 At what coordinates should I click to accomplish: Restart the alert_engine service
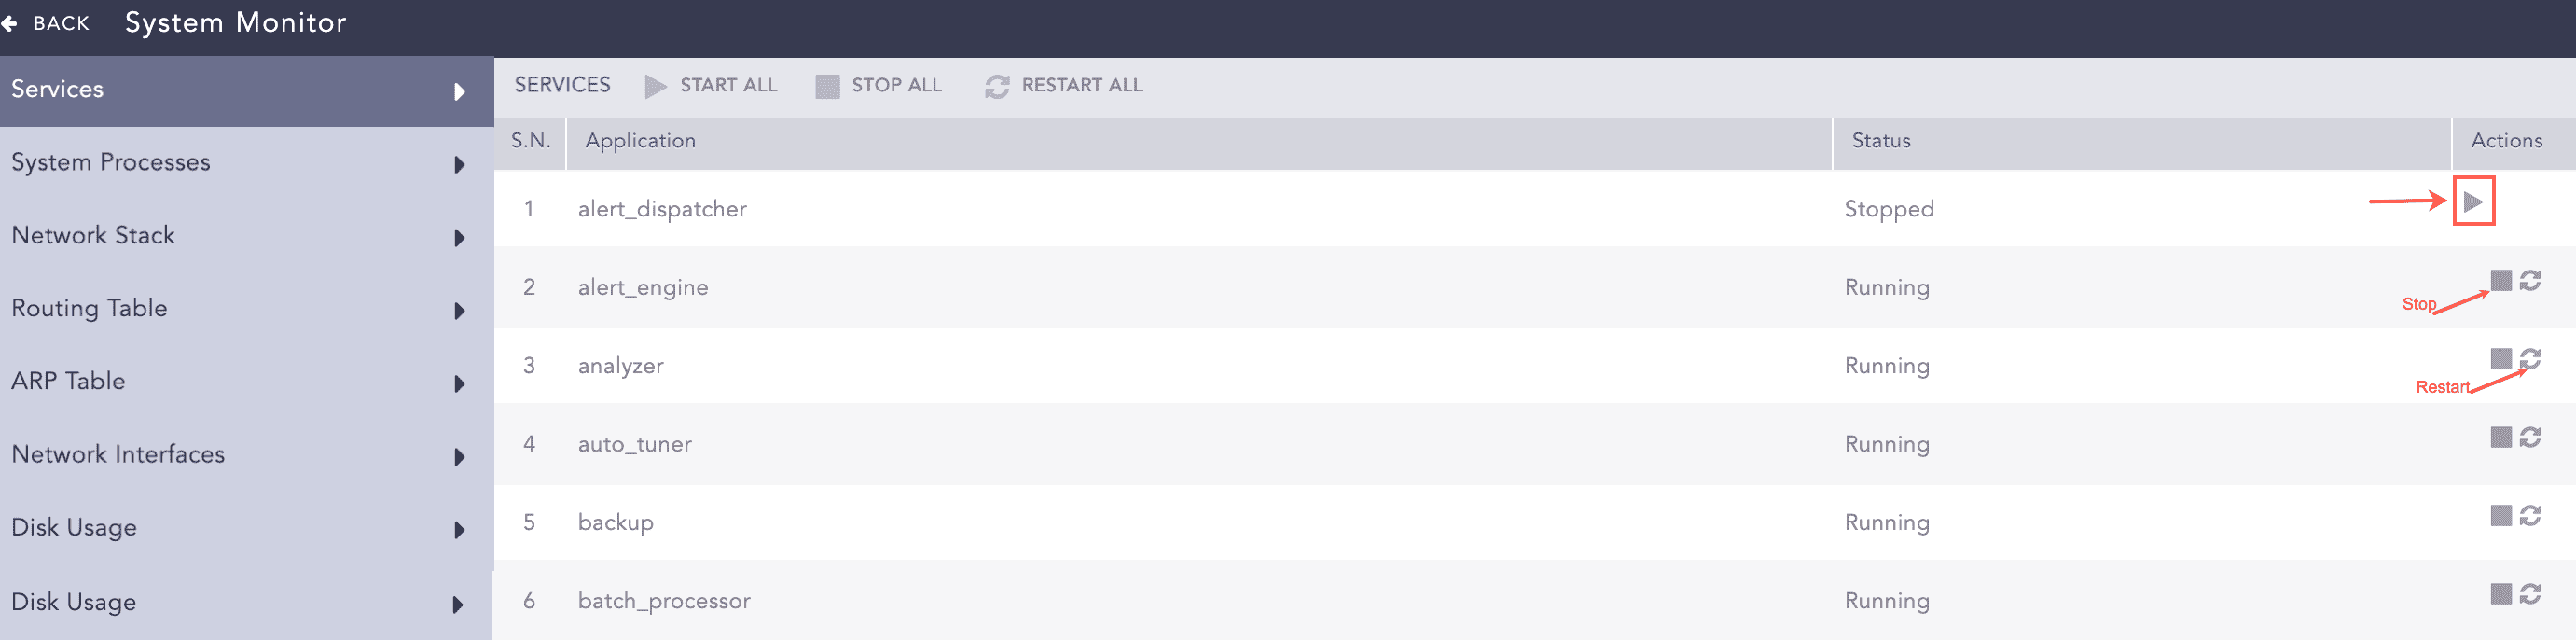click(x=2530, y=280)
